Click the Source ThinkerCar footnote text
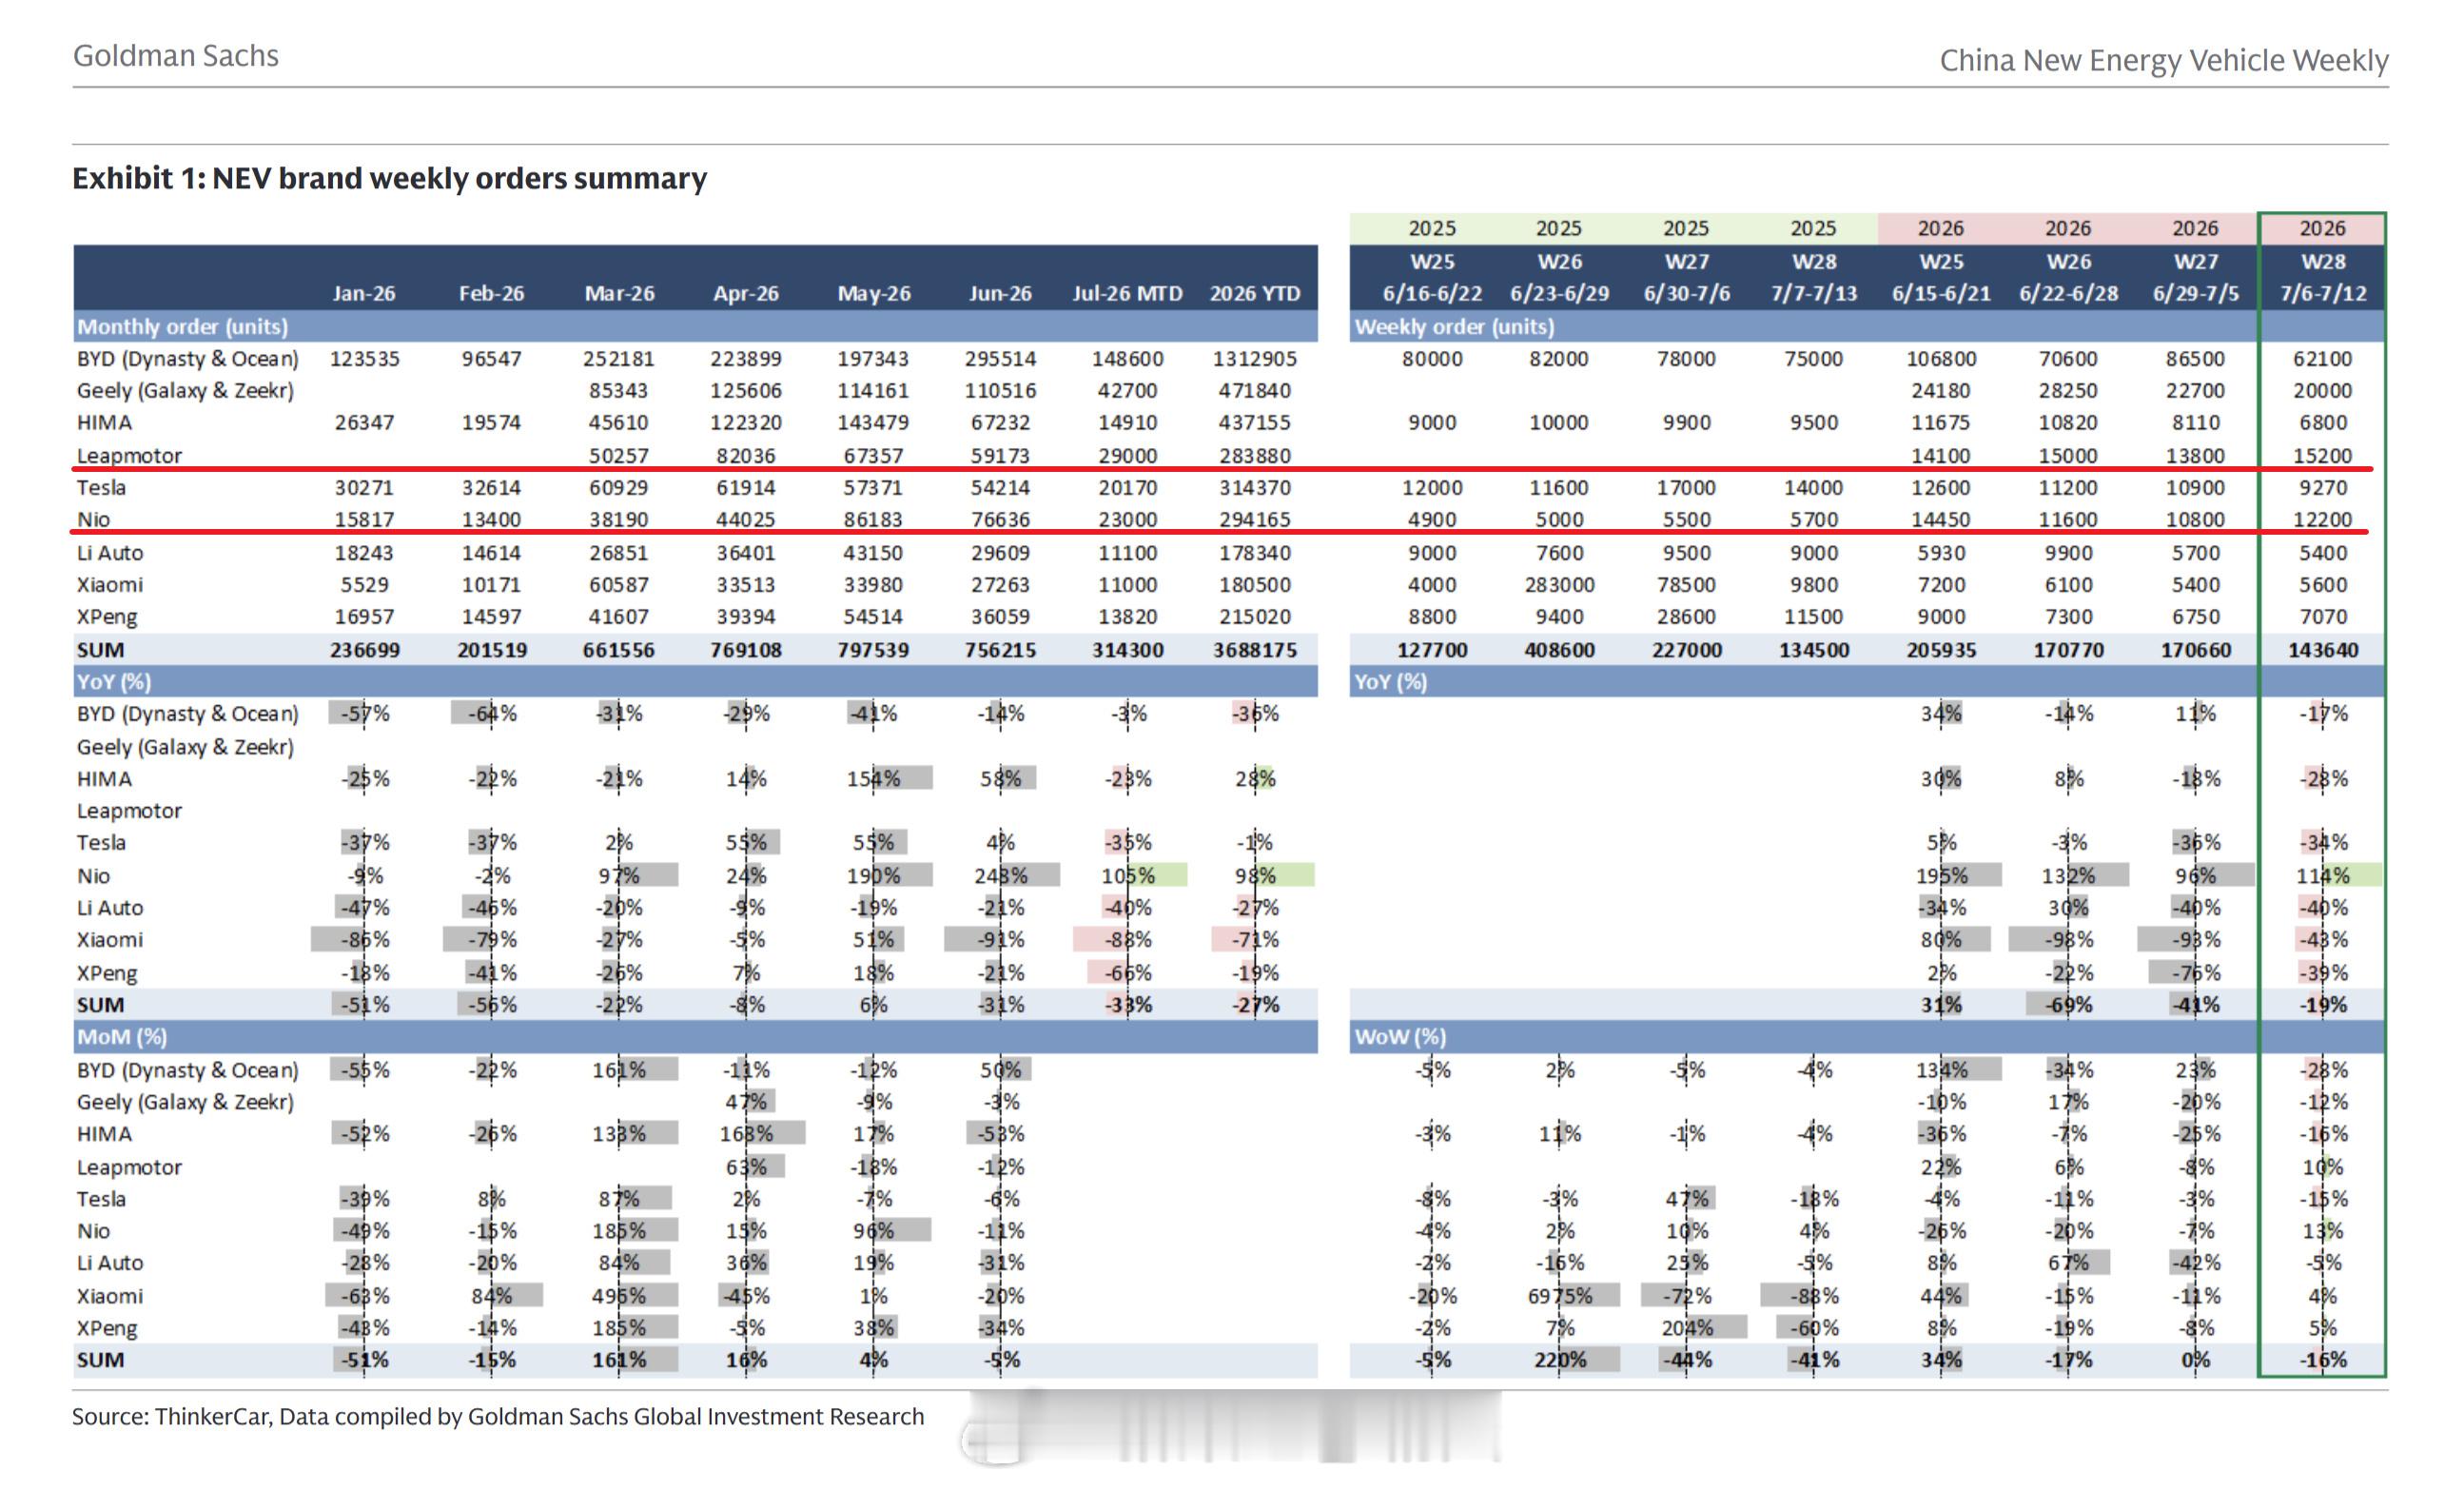2464x1490 pixels. click(498, 1416)
